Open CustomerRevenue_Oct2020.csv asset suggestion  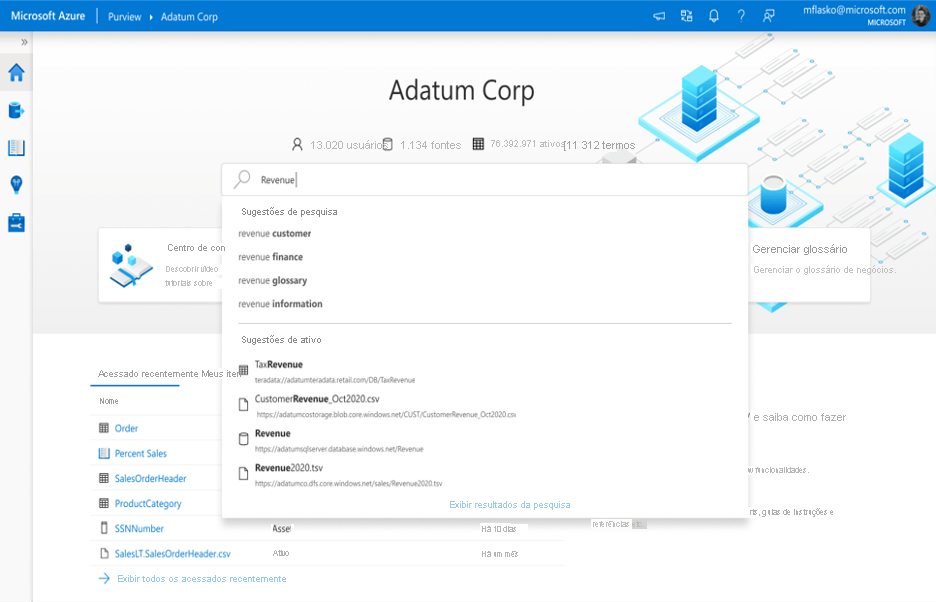pos(377,406)
